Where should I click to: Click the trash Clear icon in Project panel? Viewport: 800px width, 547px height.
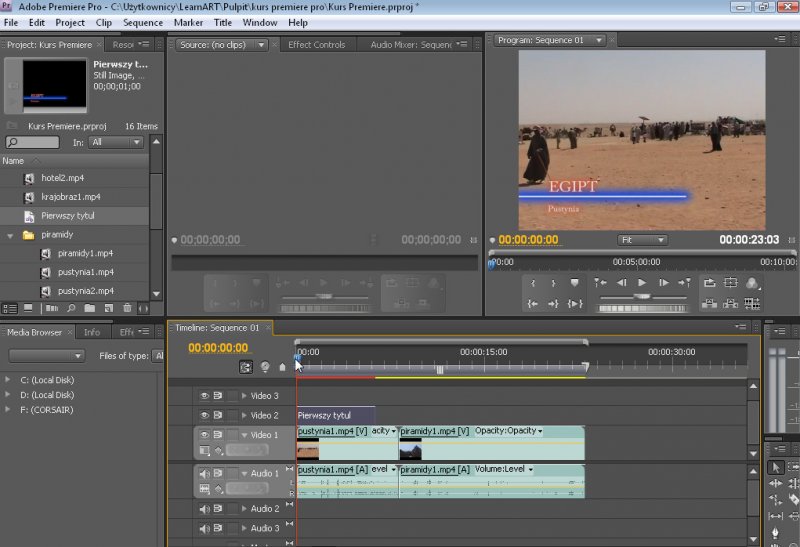click(126, 308)
